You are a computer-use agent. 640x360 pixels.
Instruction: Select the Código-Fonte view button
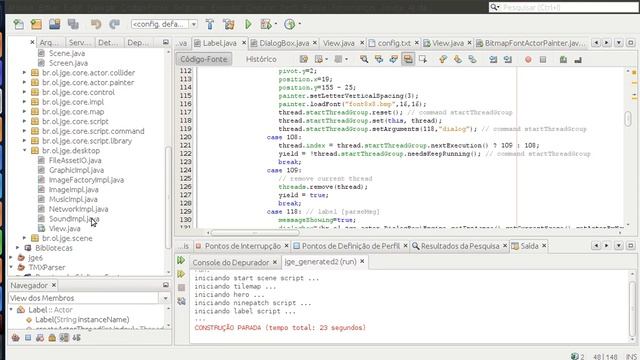tap(204, 59)
